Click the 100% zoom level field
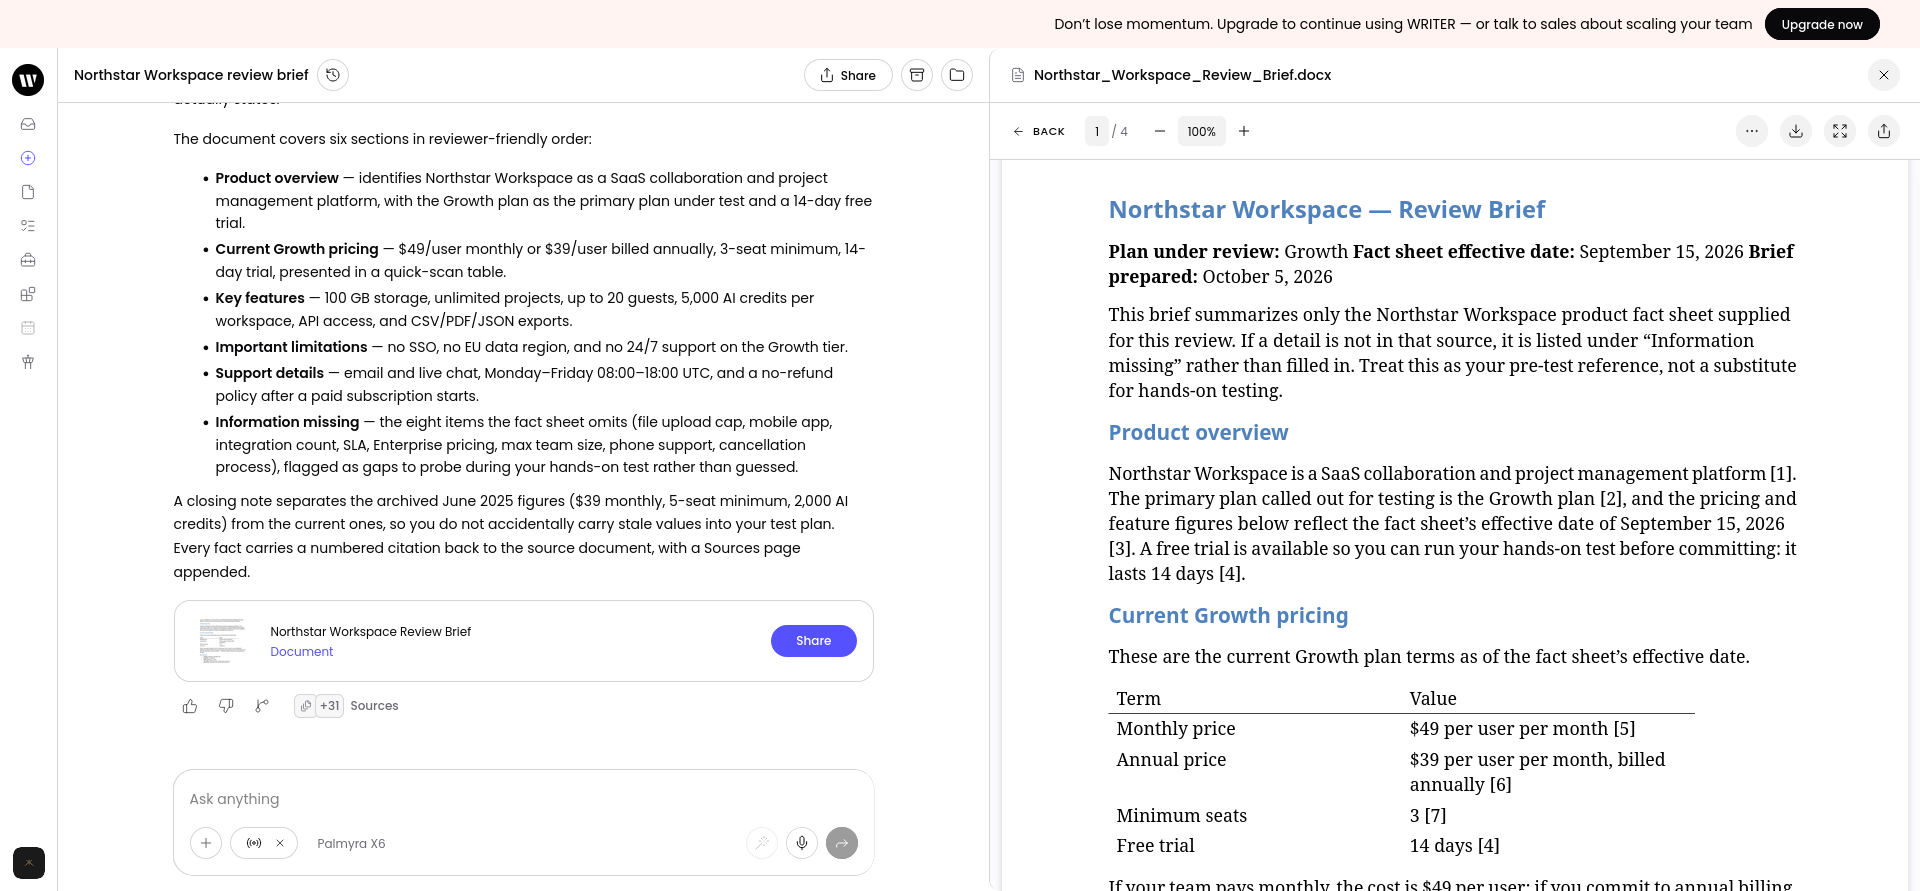Image resolution: width=1920 pixels, height=891 pixels. tap(1202, 131)
